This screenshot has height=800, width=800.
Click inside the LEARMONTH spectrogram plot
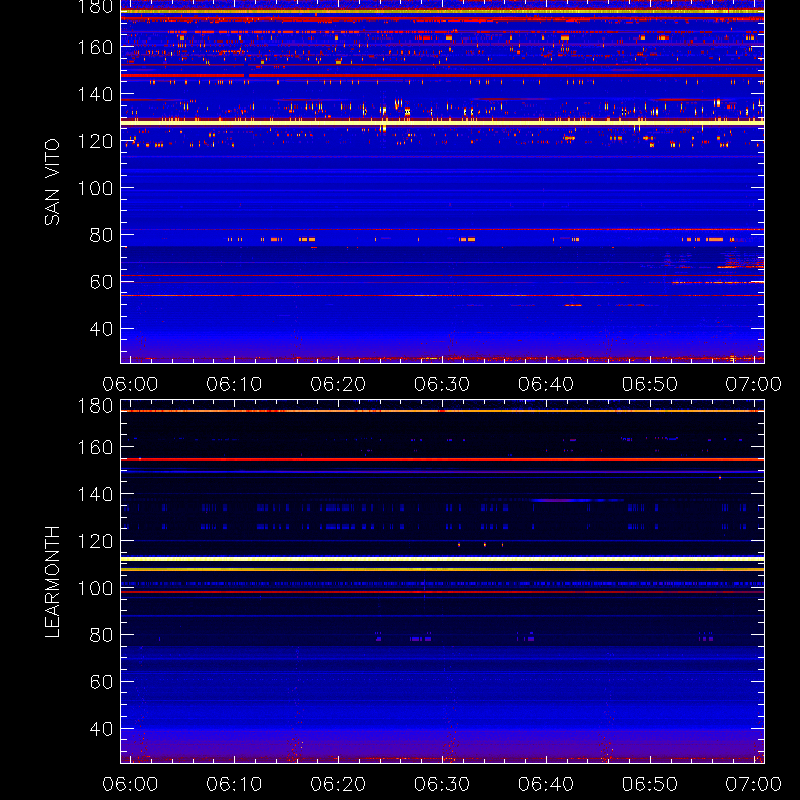coord(442,582)
